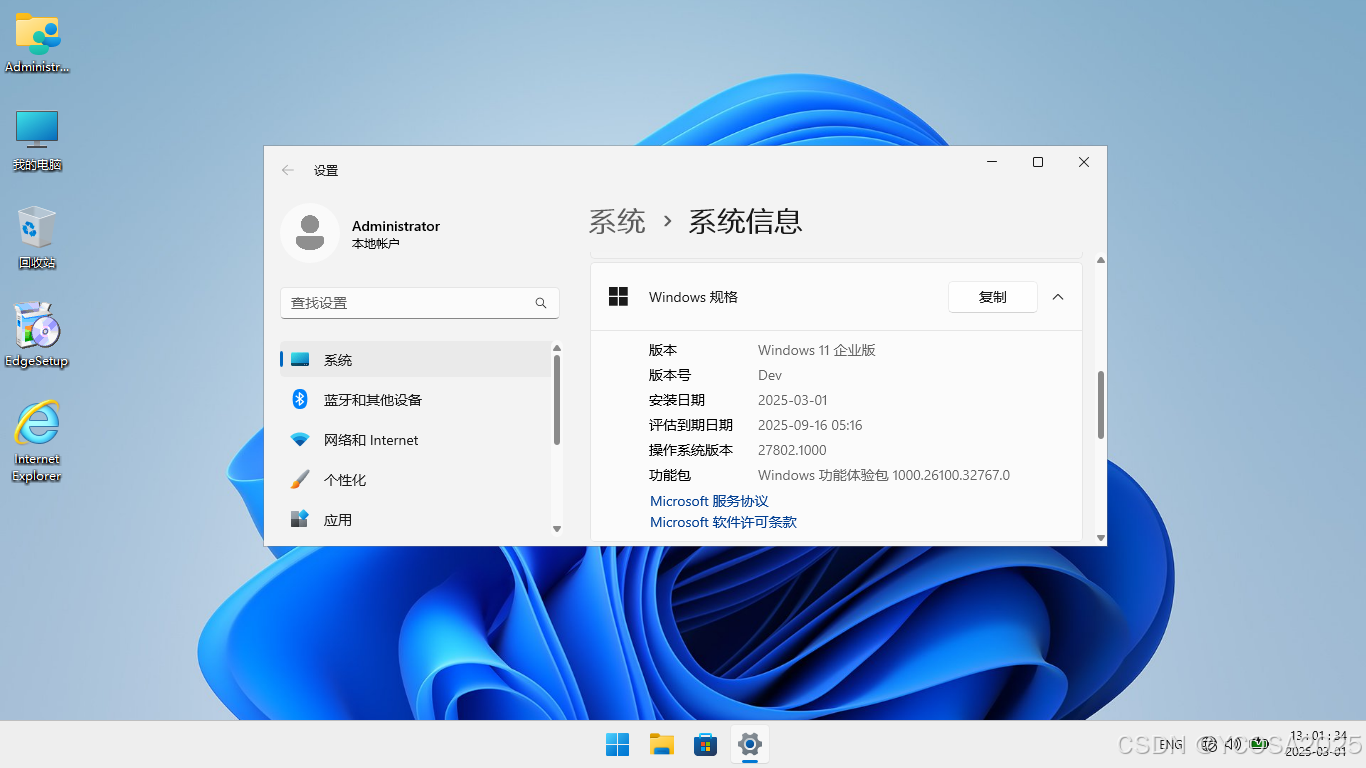
Task: Click the 系统 monitor icon in sidebar
Action: (300, 360)
